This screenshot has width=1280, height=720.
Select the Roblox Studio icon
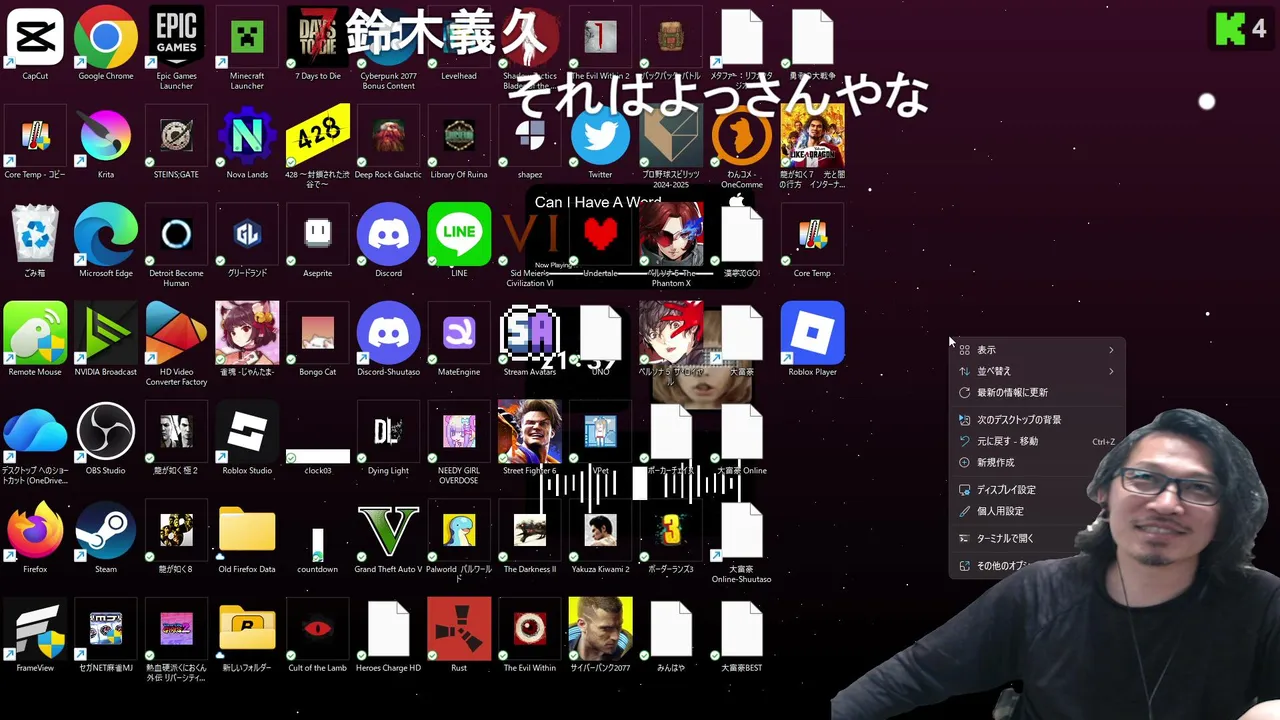[247, 432]
